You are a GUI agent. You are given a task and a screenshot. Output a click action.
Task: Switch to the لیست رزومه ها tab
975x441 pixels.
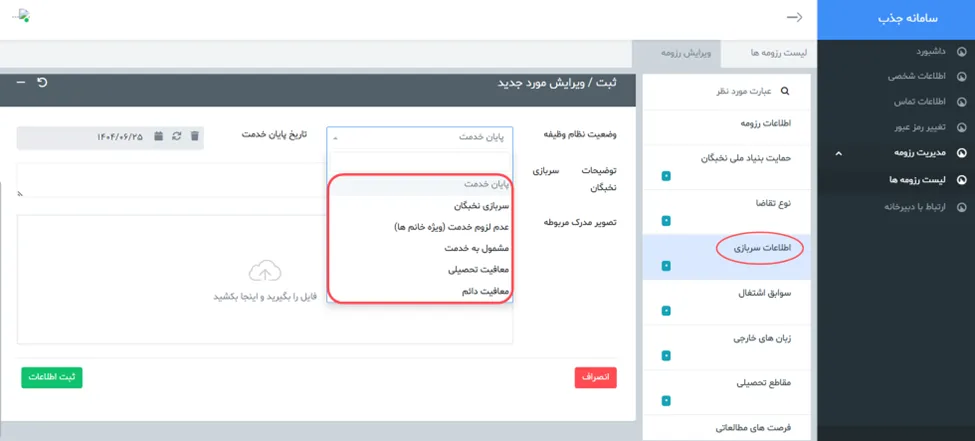pos(782,53)
